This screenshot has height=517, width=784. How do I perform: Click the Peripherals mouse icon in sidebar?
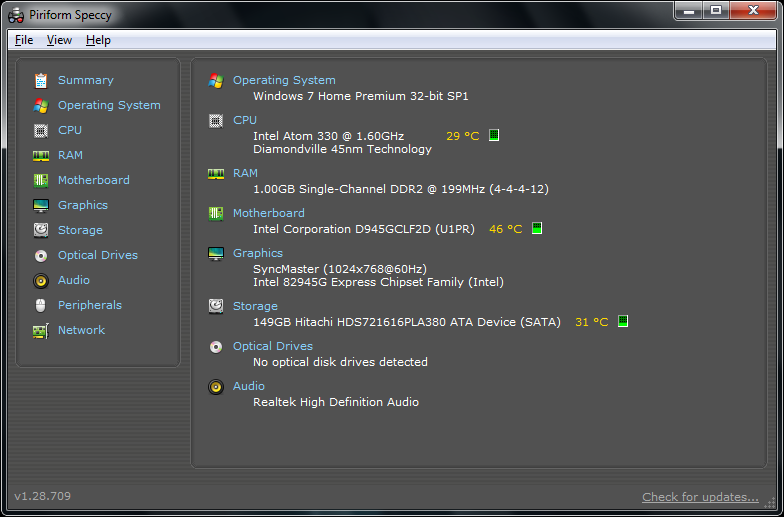(40, 305)
